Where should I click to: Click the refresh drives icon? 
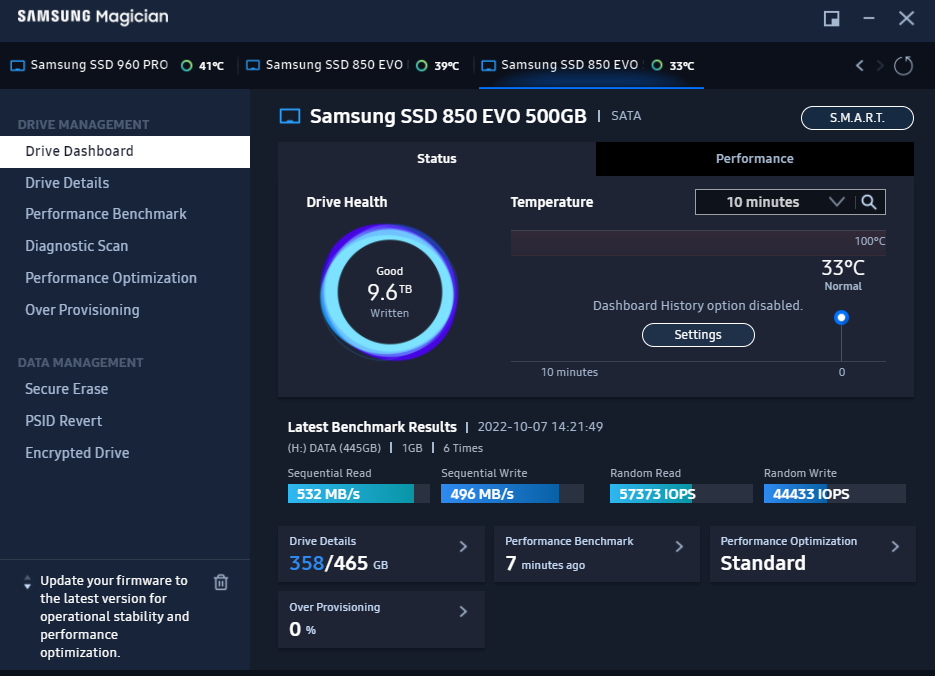click(x=903, y=66)
